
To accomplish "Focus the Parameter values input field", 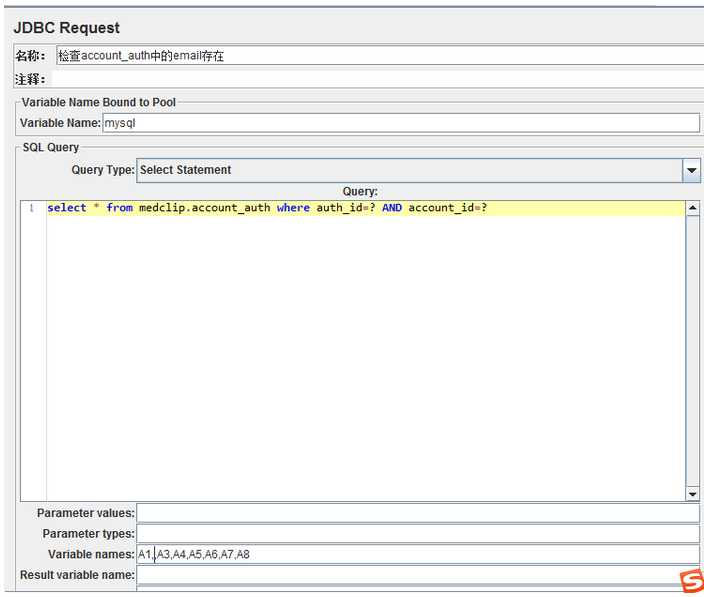I will pos(418,513).
